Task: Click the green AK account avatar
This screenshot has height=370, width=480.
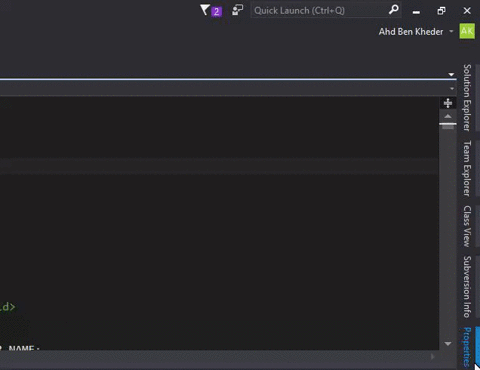Action: (x=467, y=31)
